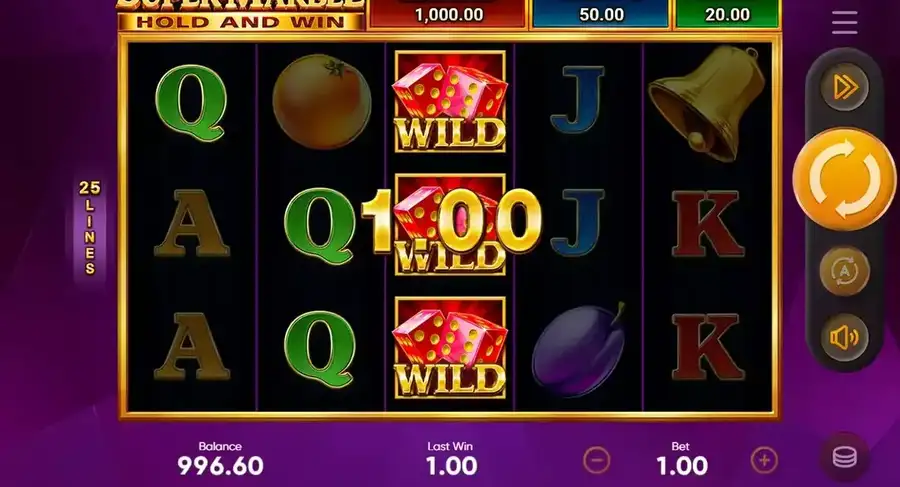The width and height of the screenshot is (900, 487).
Task: Click the Last Win amount display
Action: tap(451, 466)
